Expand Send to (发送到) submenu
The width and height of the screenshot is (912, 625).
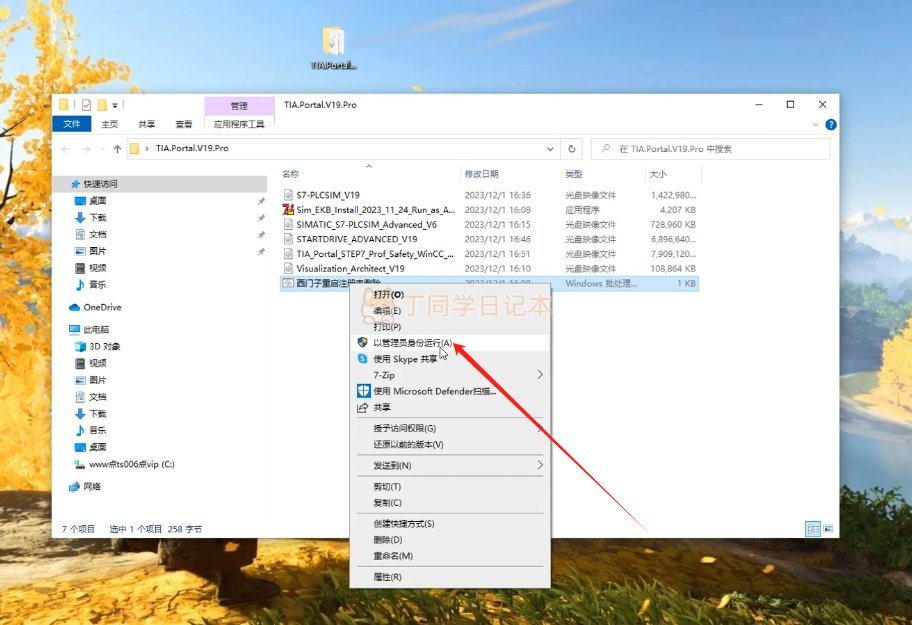click(450, 465)
